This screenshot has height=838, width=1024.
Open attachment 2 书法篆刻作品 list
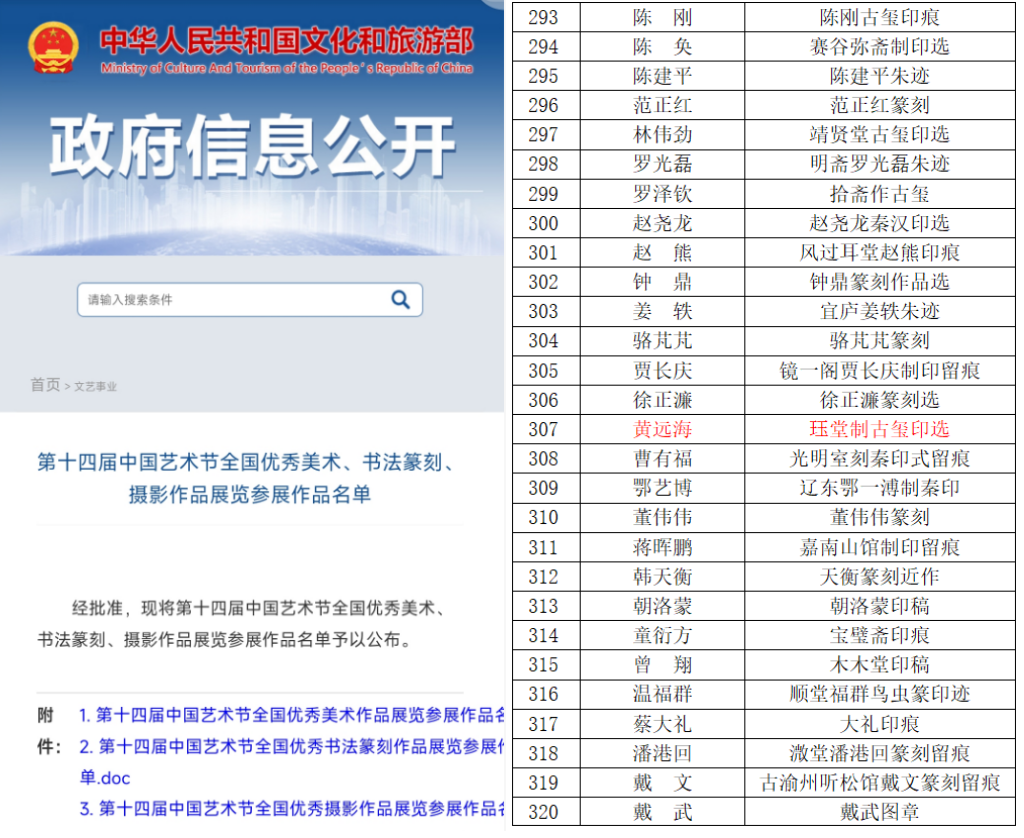pyautogui.click(x=290, y=747)
